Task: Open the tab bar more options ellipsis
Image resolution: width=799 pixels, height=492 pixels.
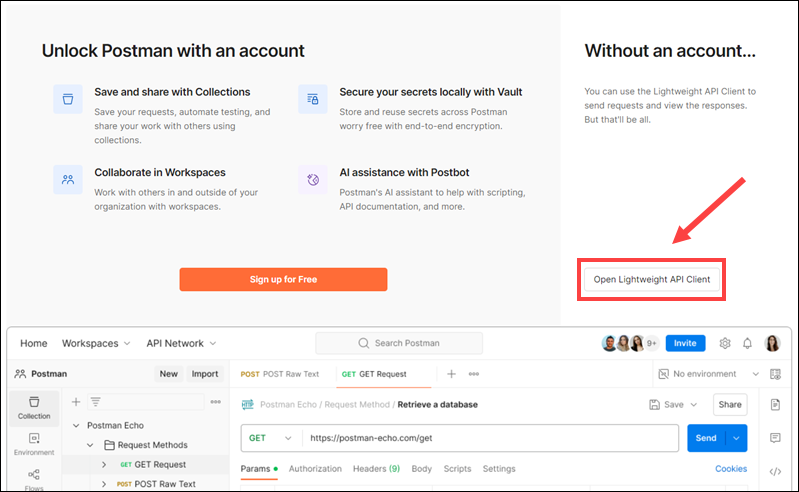Action: click(474, 374)
